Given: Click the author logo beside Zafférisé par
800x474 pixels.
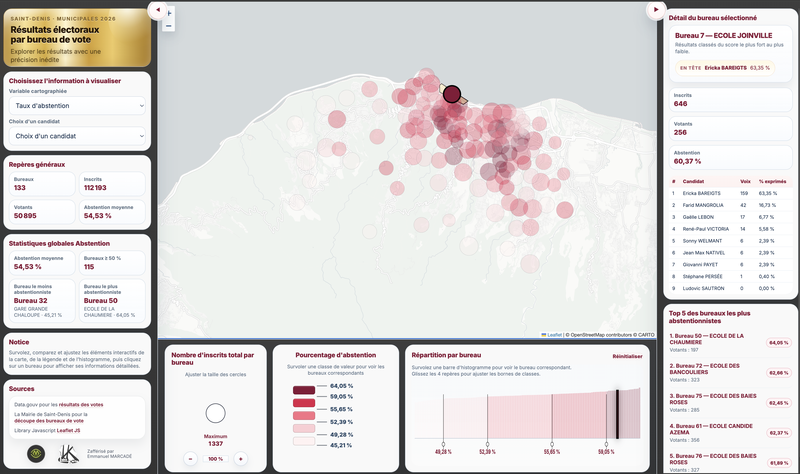Looking at the screenshot, I should 69,453.
